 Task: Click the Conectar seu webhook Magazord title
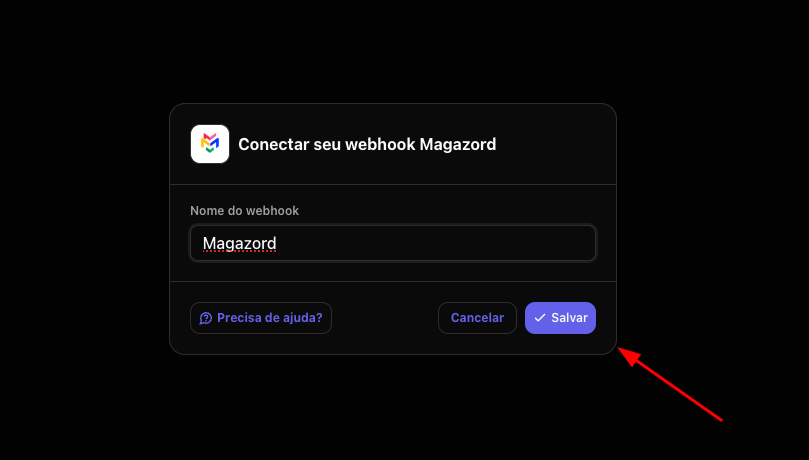[367, 144]
